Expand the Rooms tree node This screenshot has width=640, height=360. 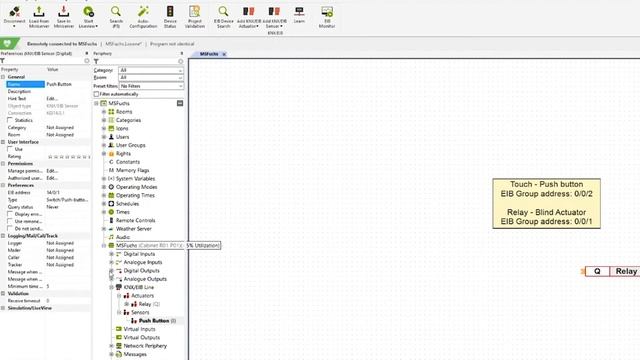(x=104, y=111)
